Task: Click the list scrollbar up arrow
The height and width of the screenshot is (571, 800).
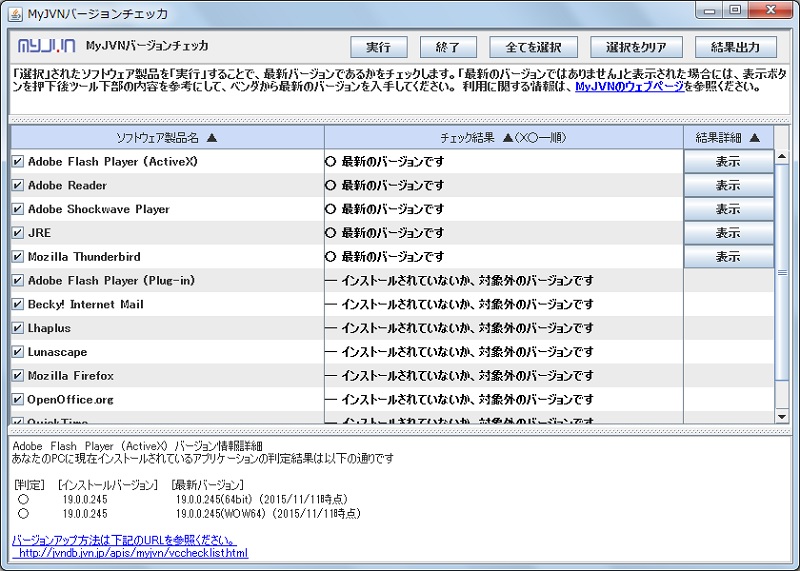Action: pos(782,157)
